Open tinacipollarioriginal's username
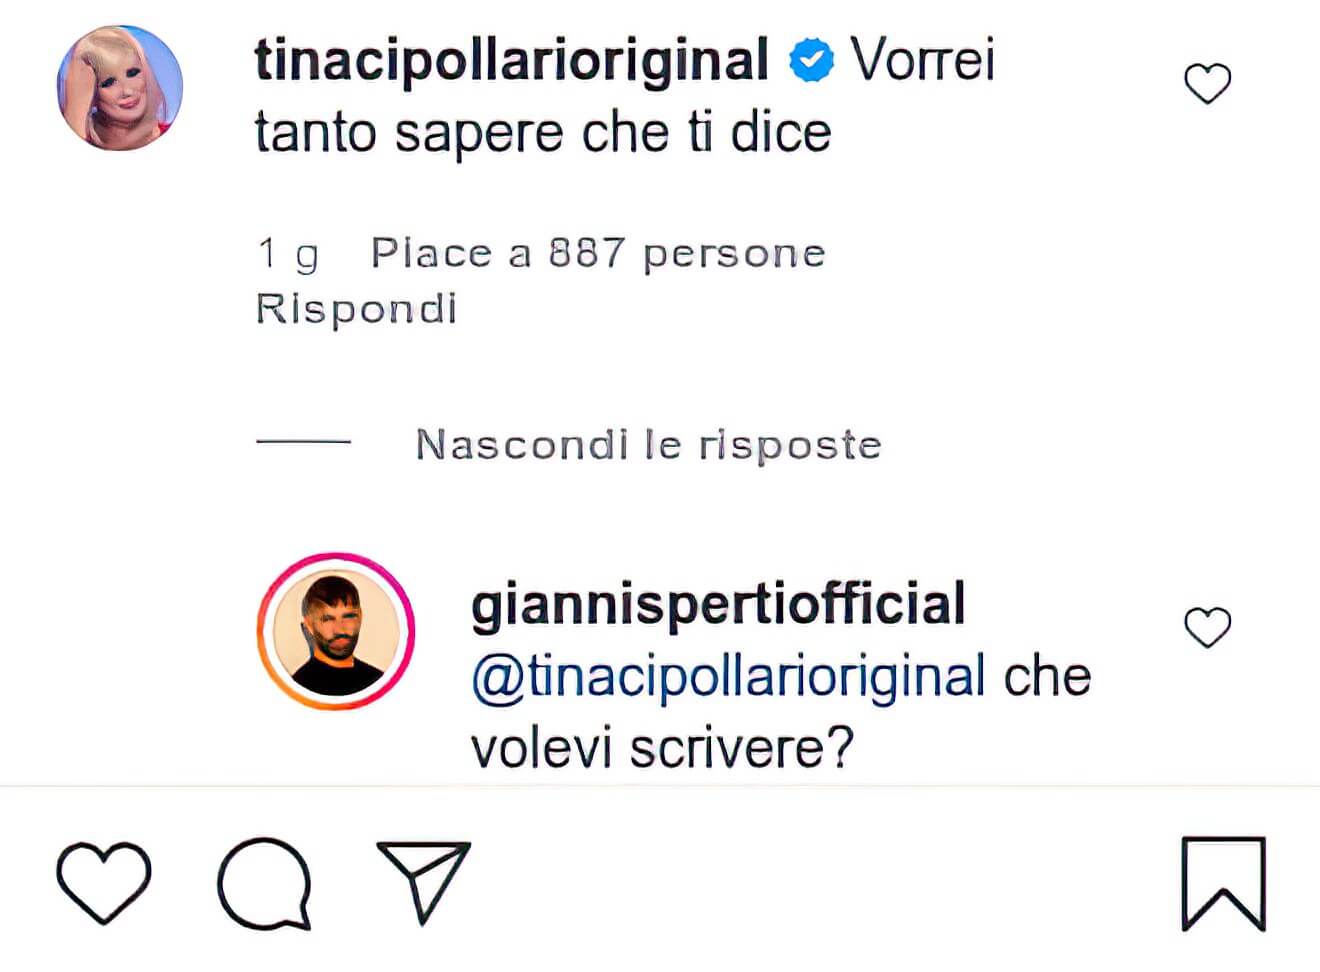Image resolution: width=1320 pixels, height=972 pixels. (510, 60)
